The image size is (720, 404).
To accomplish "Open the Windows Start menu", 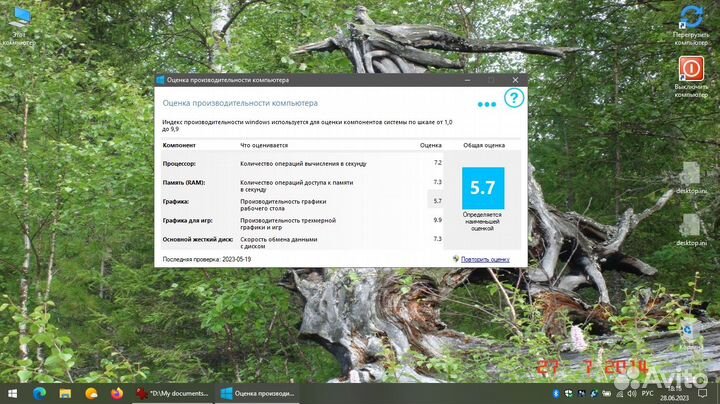I will [12, 393].
